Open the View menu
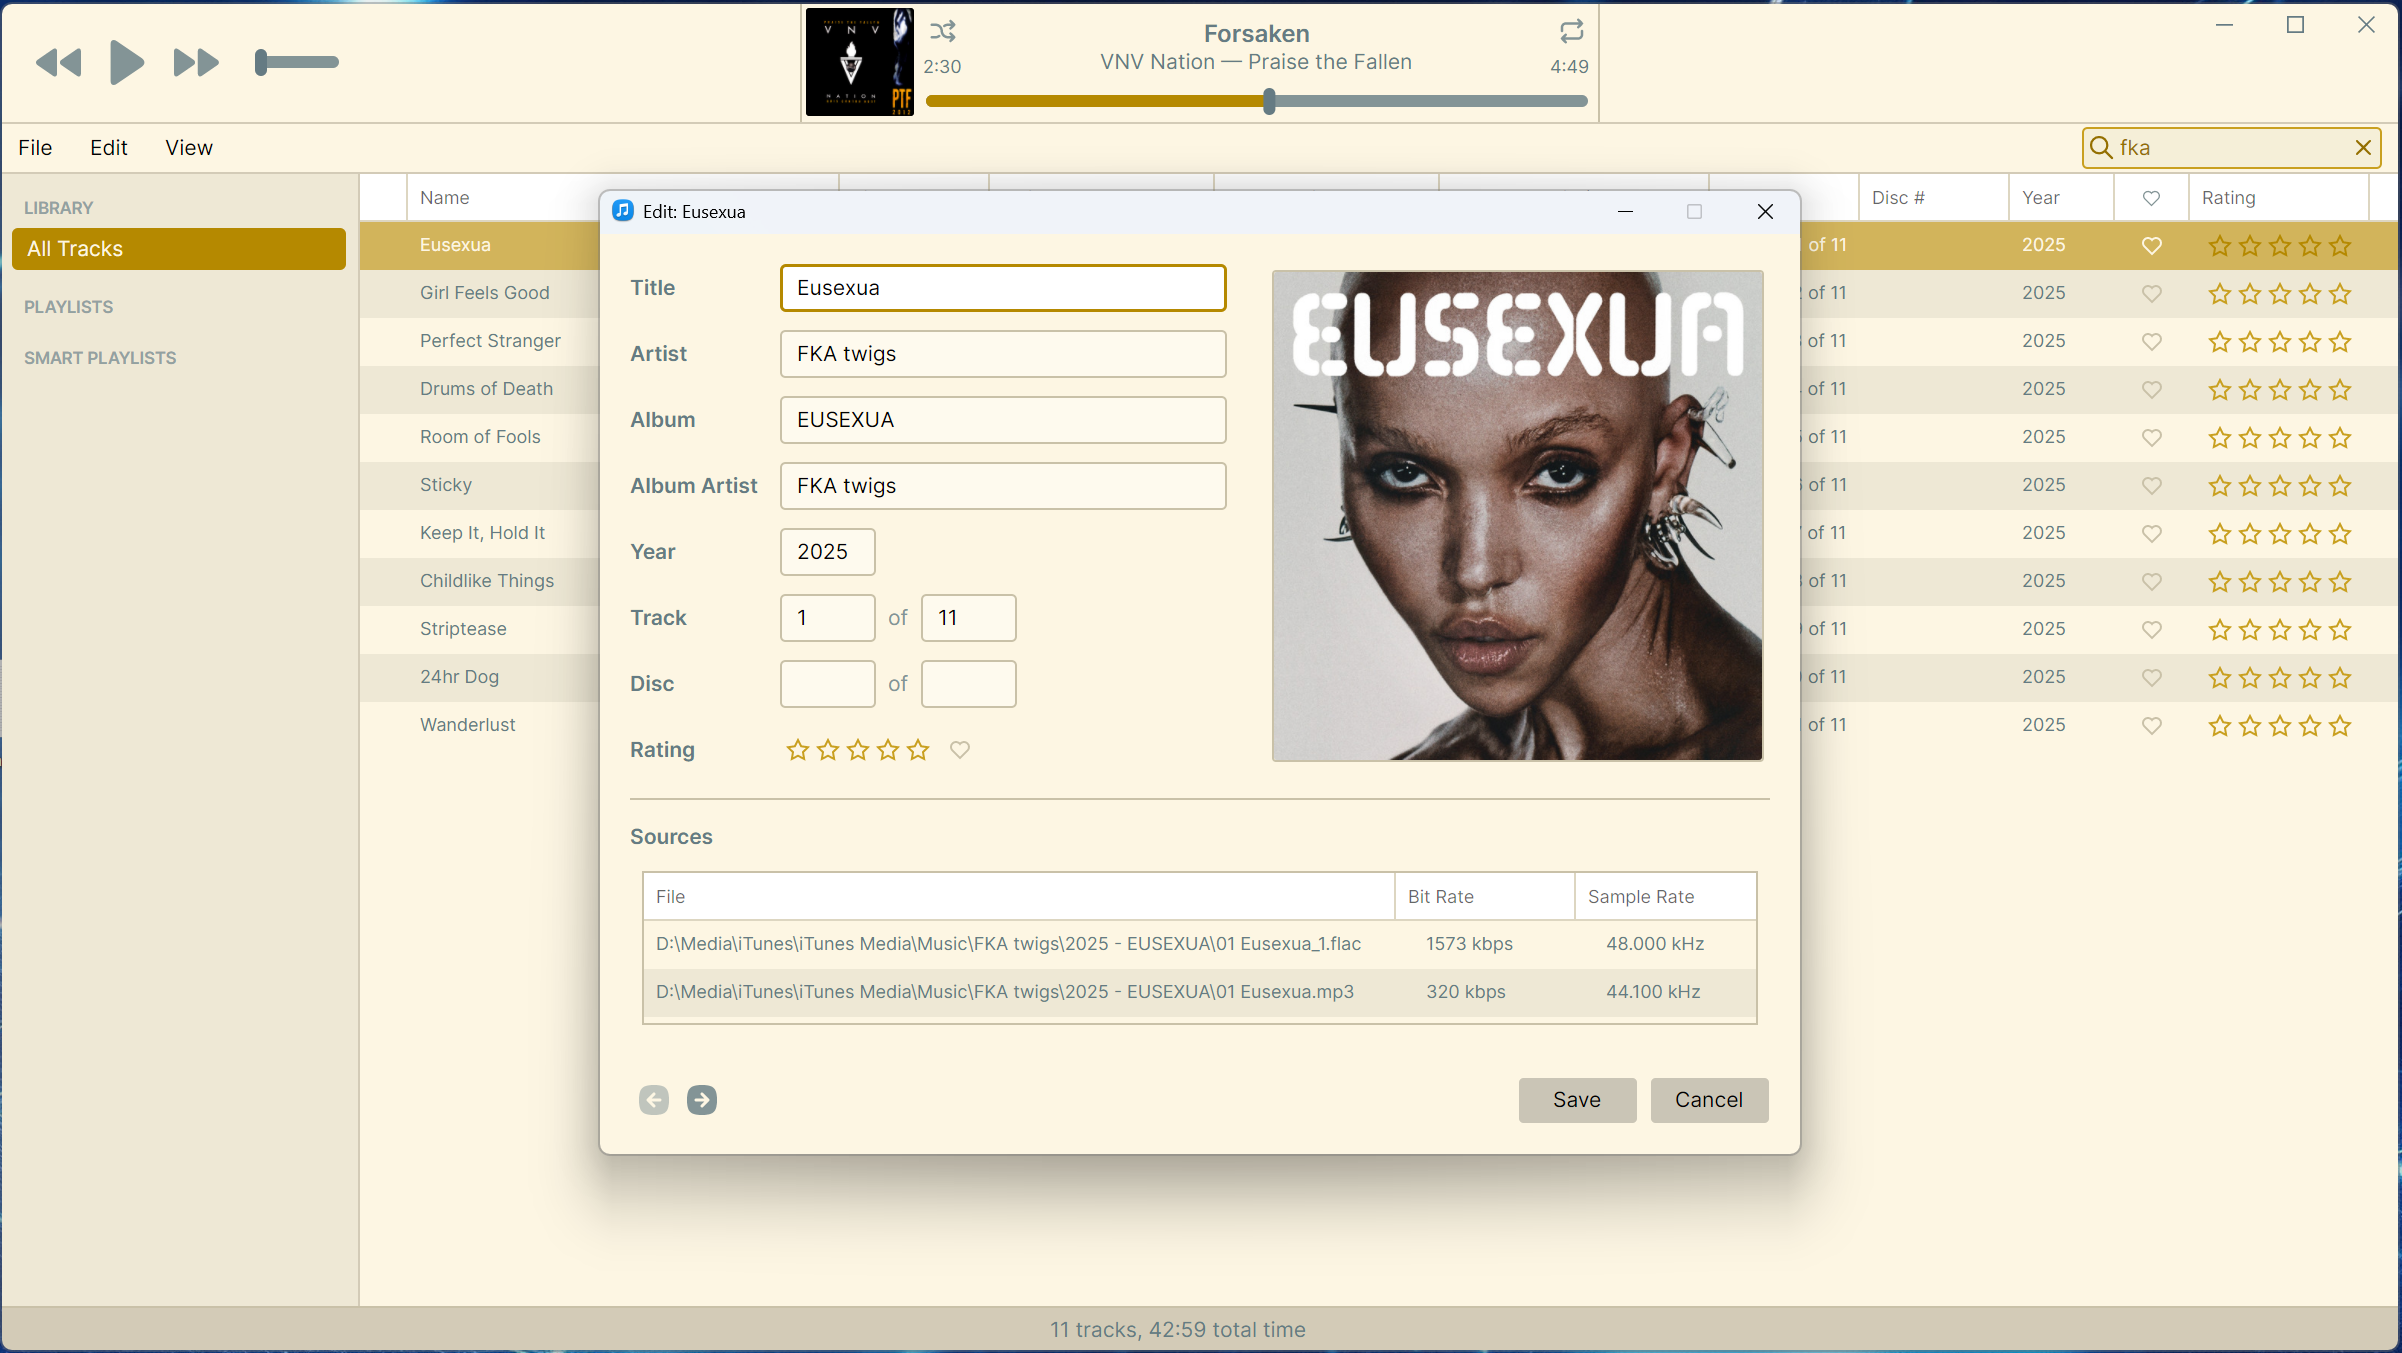 [x=189, y=148]
